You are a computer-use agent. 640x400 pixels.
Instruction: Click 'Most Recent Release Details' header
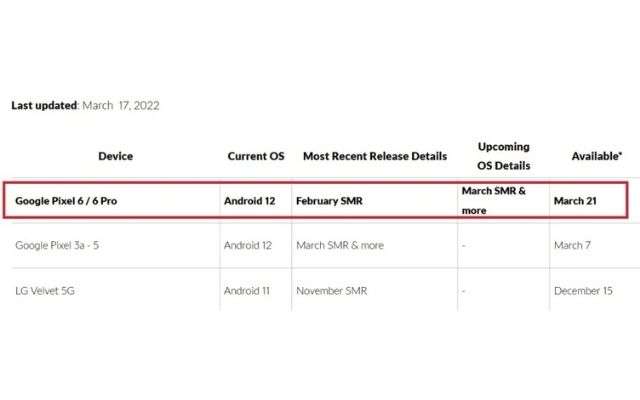click(375, 156)
